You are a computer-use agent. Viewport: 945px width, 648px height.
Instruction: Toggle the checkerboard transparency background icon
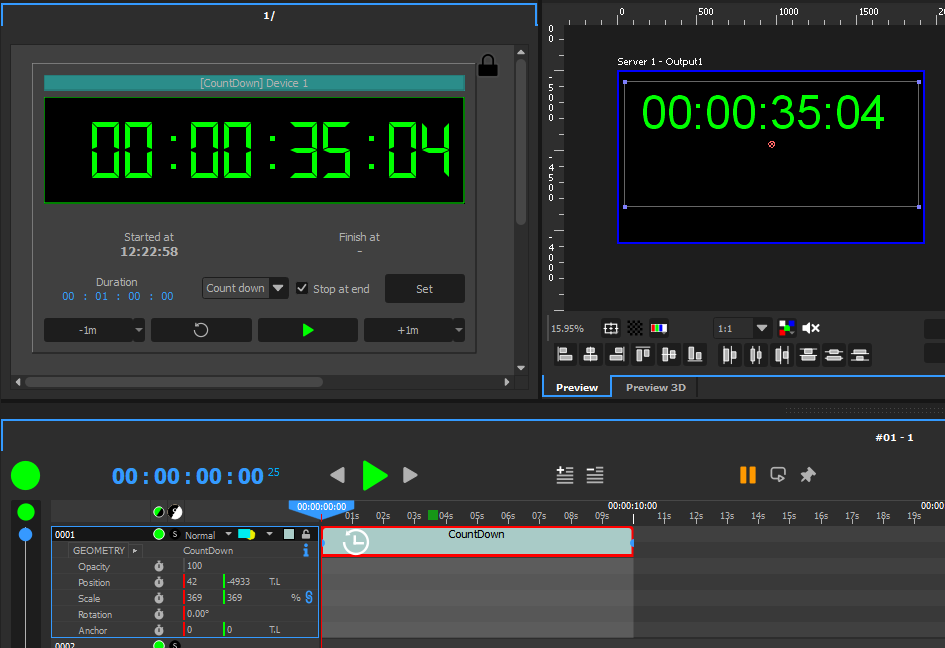pyautogui.click(x=635, y=329)
